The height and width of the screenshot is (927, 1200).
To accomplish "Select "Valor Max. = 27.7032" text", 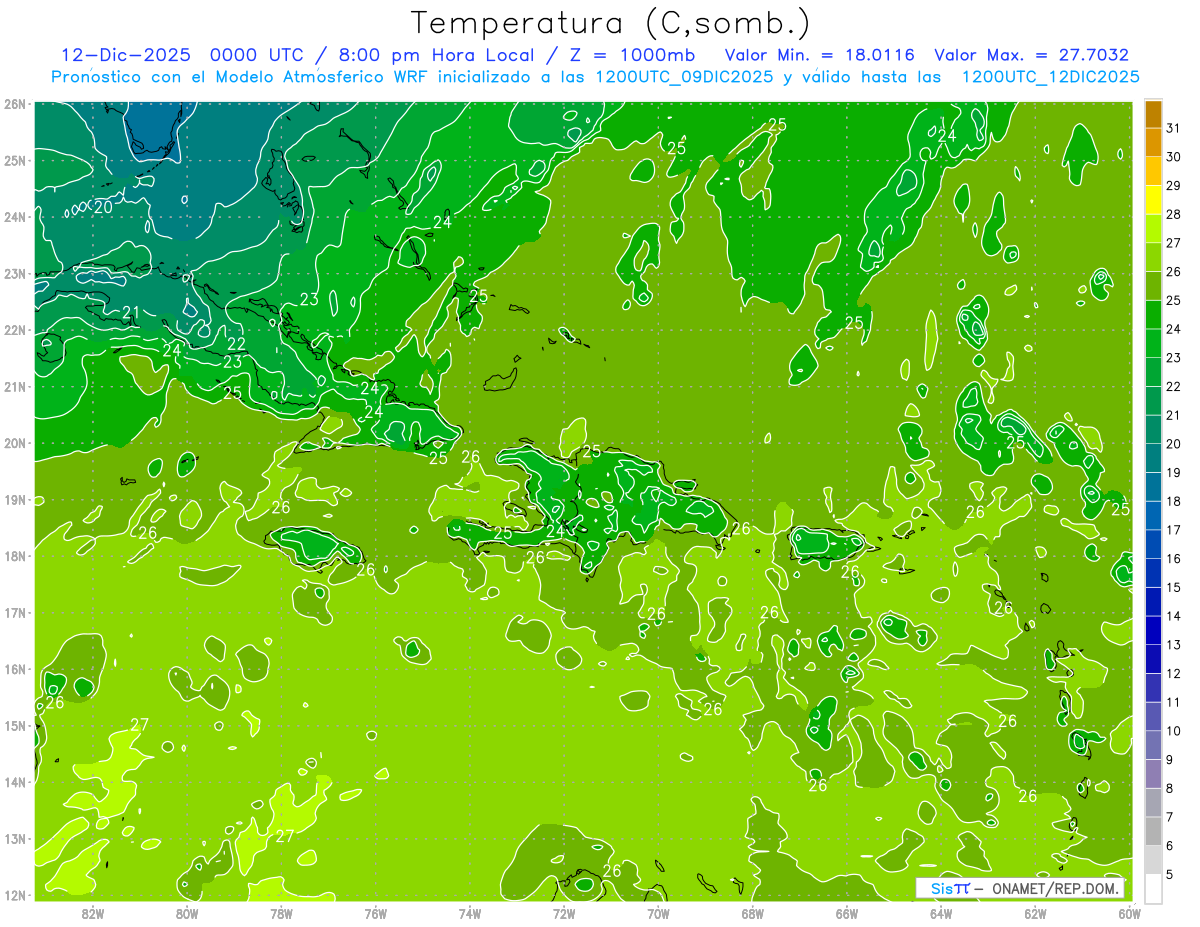I will [1032, 55].
